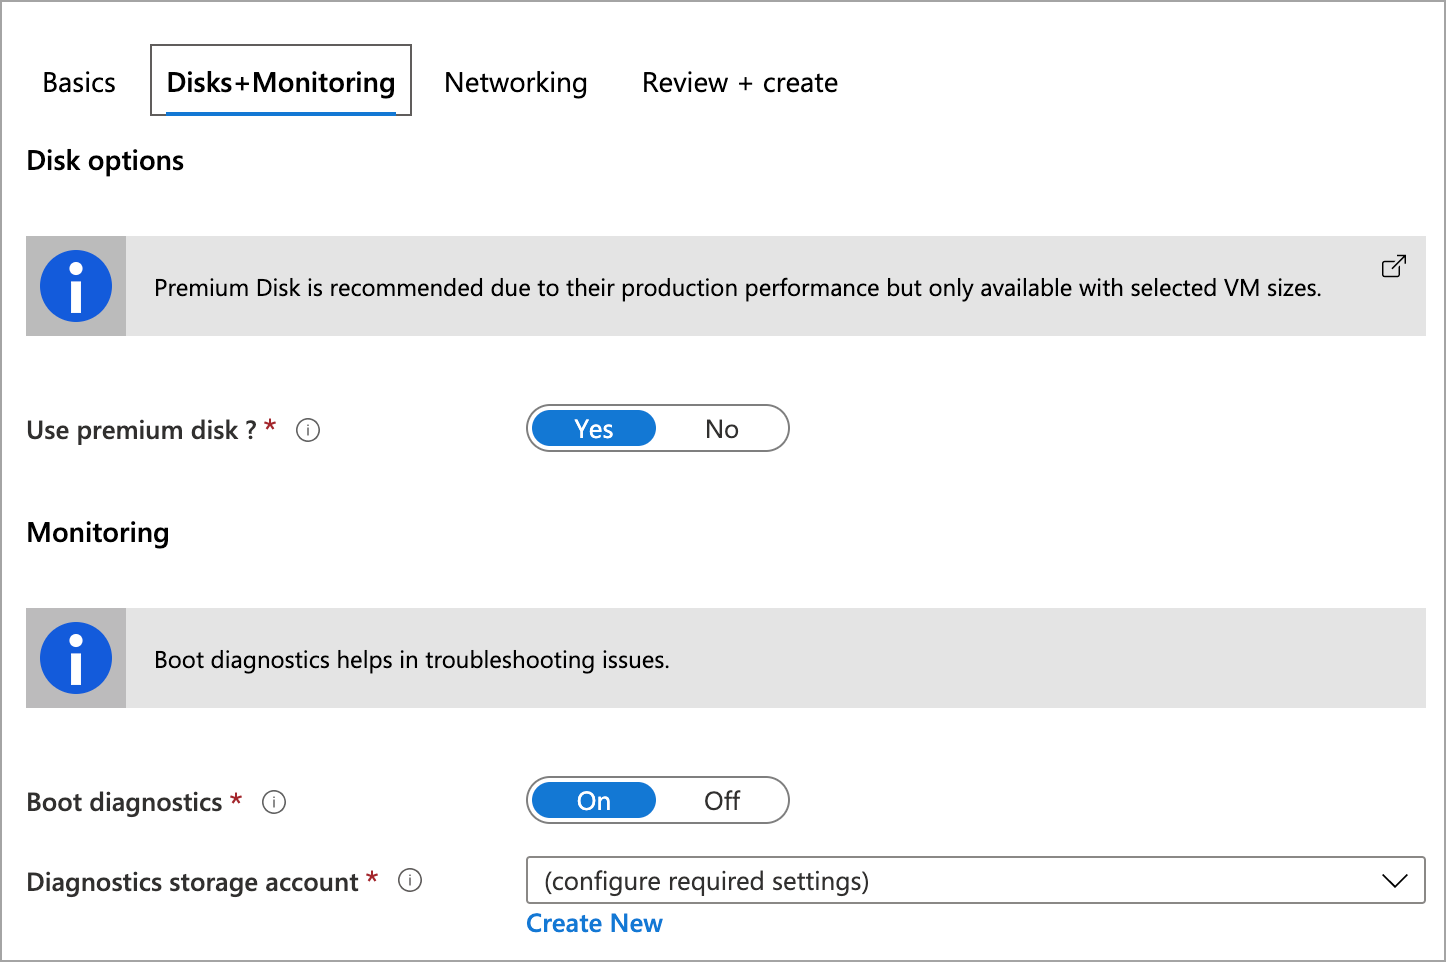Go back to the Basics tab
Screen dimensions: 1446x962
[x=78, y=82]
